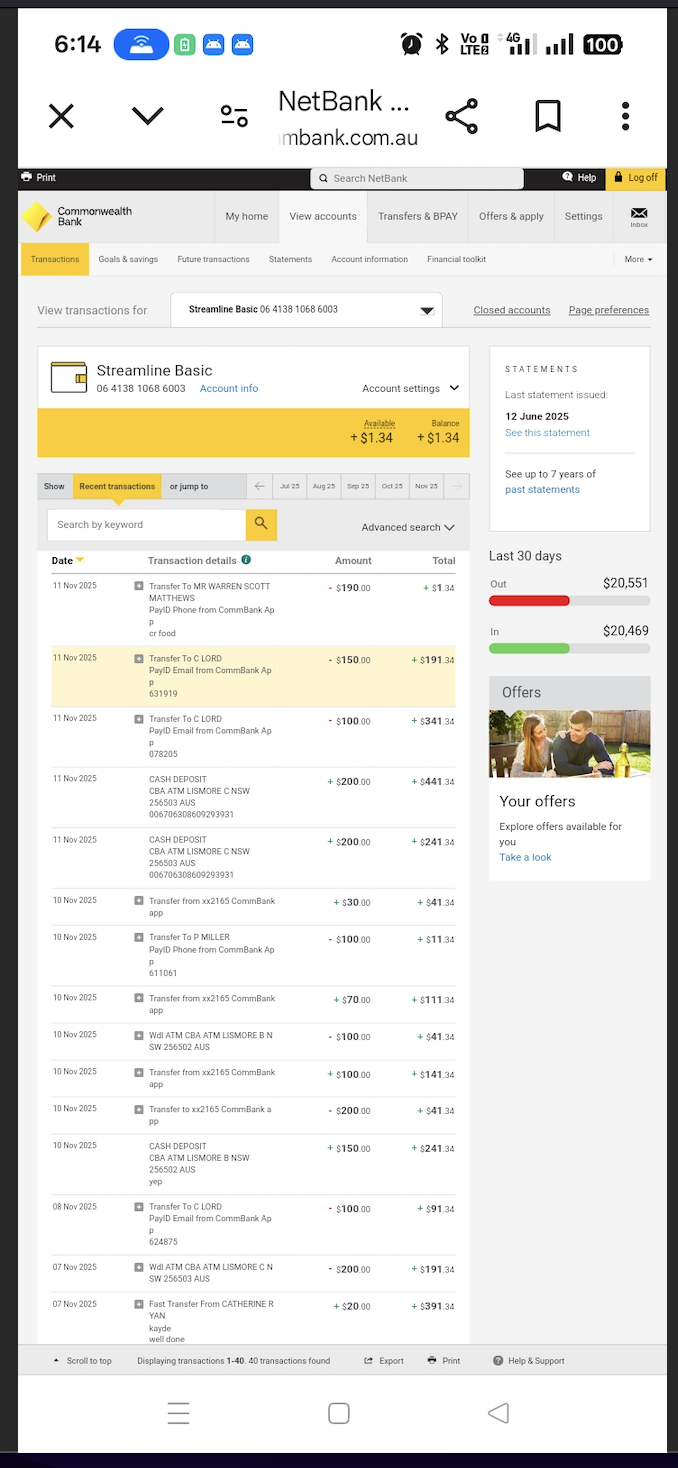Open the account selector dropdown
The width and height of the screenshot is (678, 1468).
coord(306,310)
